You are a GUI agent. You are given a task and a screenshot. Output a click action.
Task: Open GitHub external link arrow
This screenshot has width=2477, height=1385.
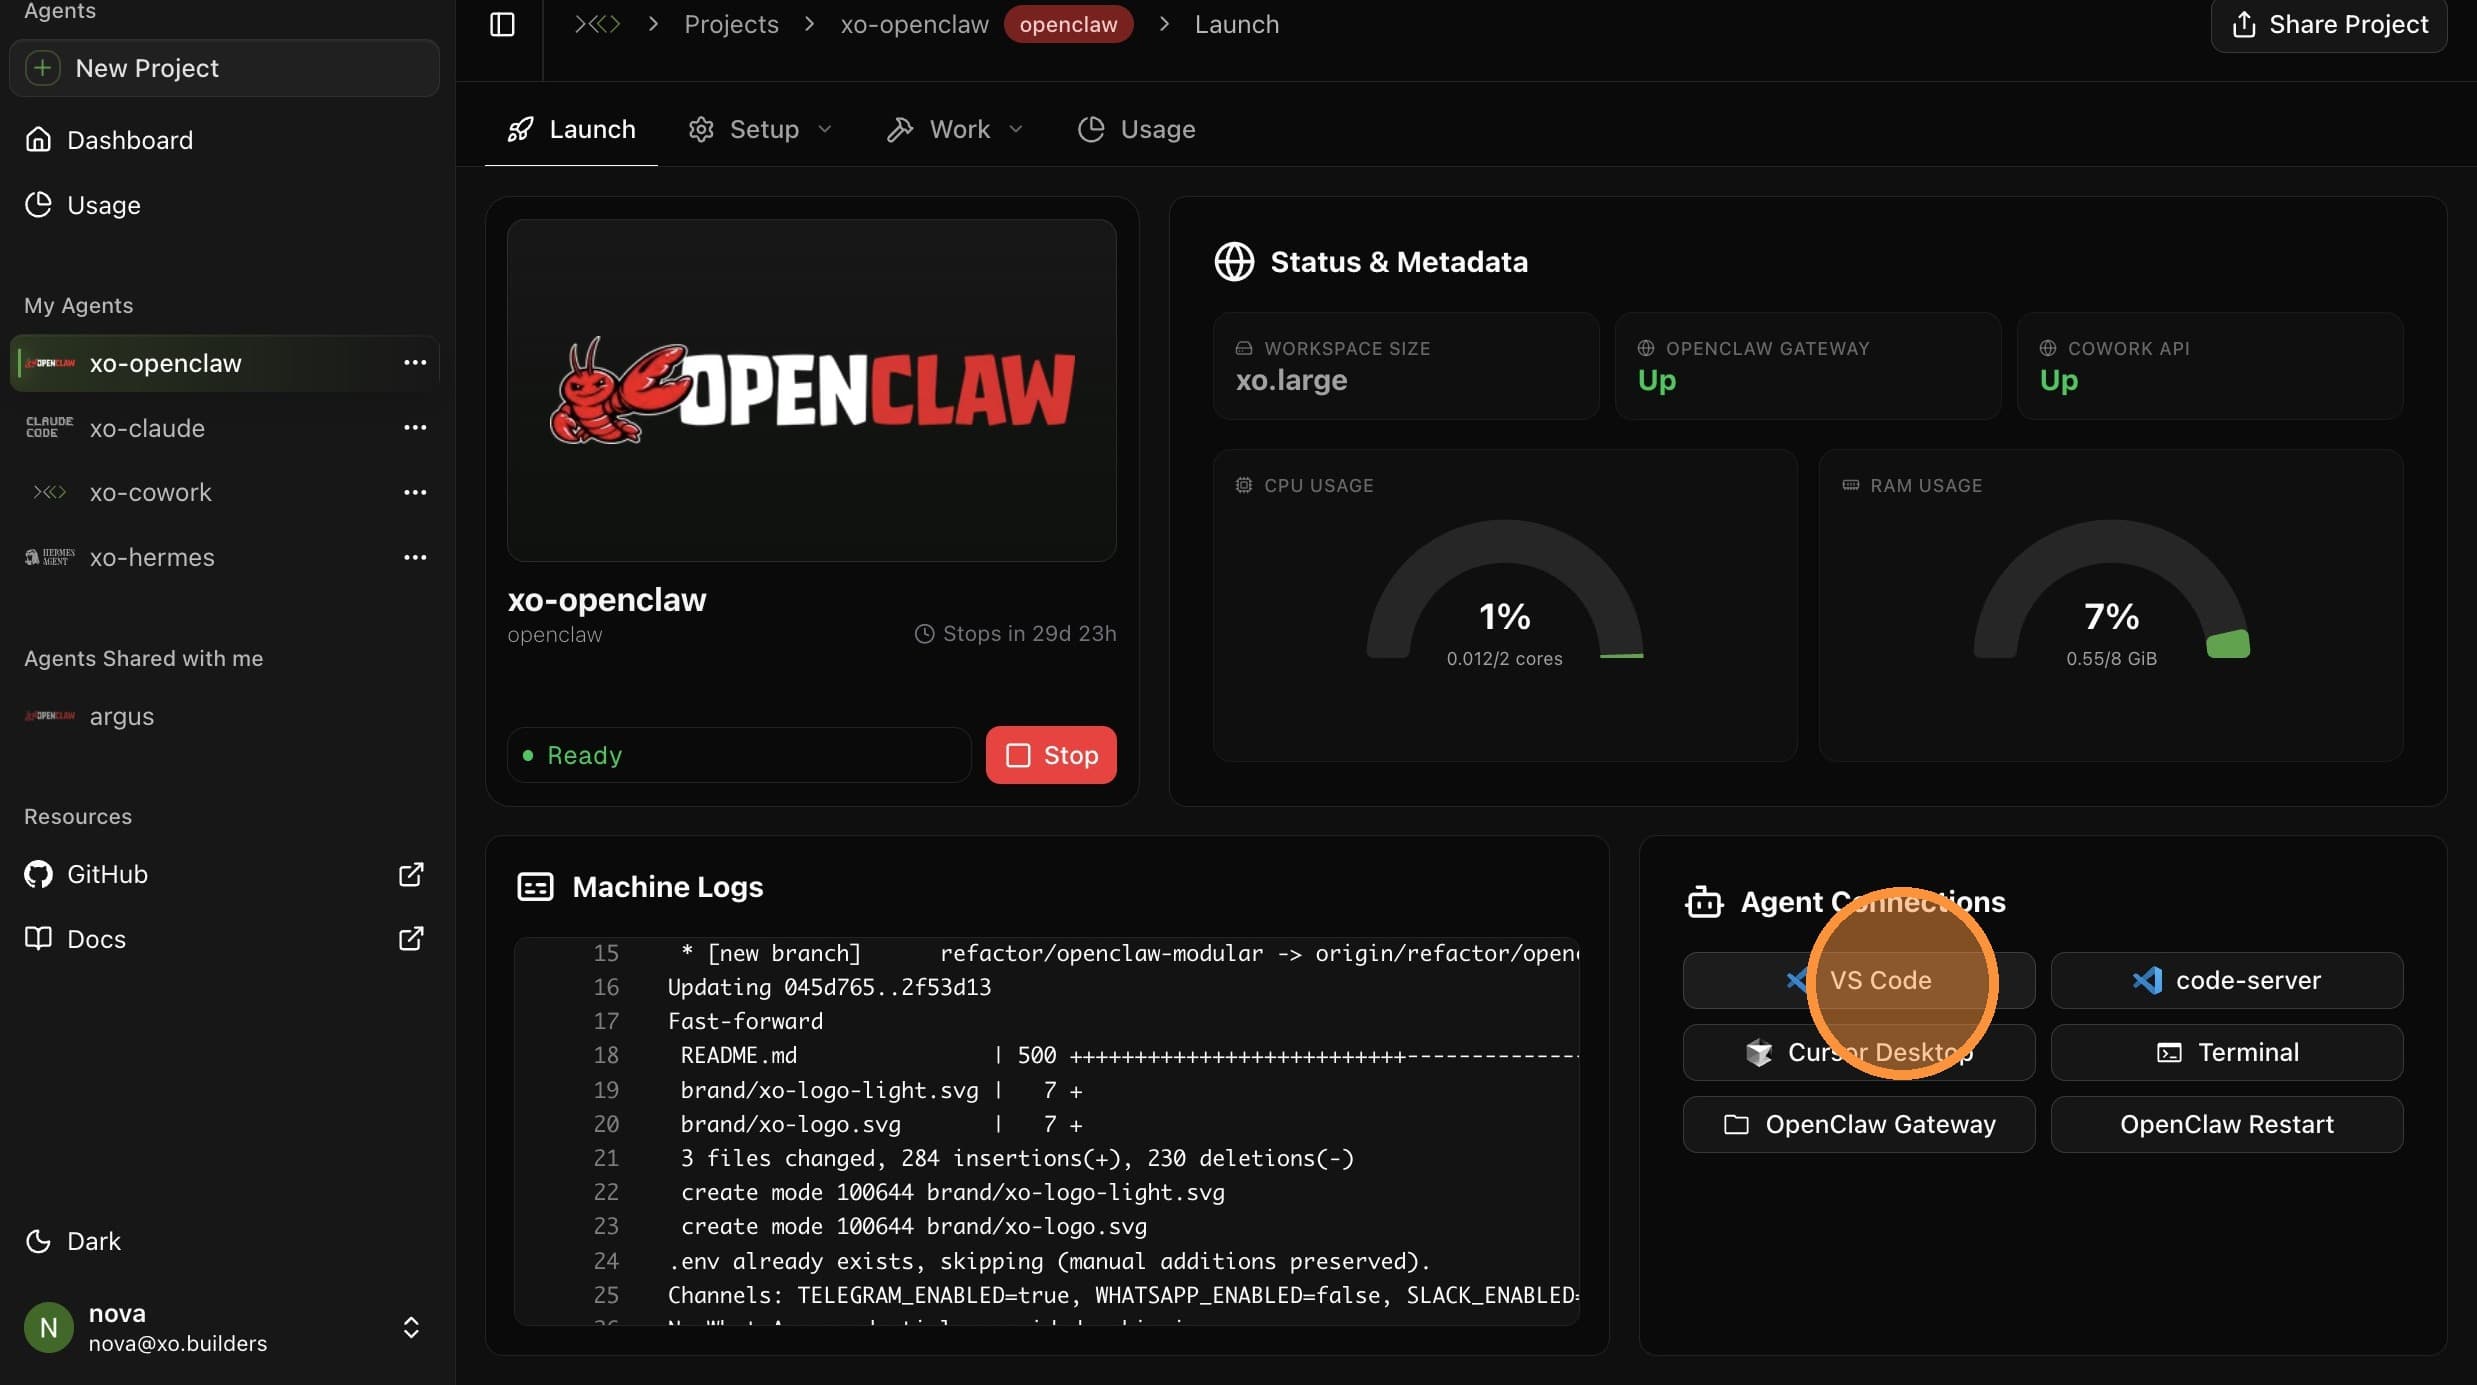[x=411, y=874]
